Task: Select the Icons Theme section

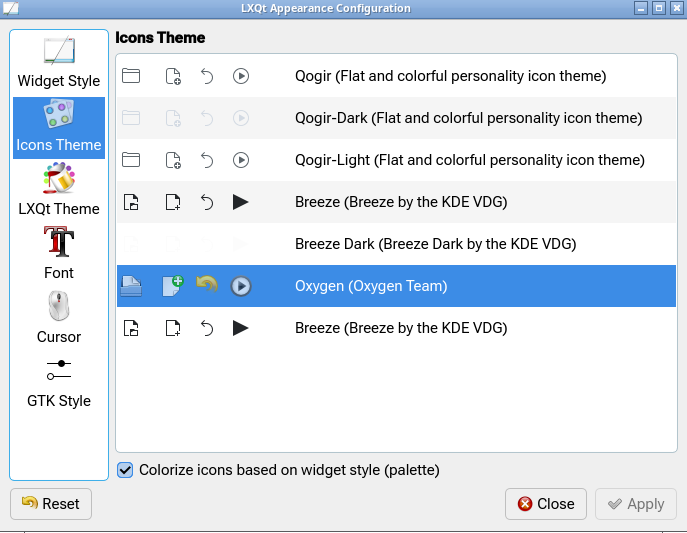Action: [59, 127]
